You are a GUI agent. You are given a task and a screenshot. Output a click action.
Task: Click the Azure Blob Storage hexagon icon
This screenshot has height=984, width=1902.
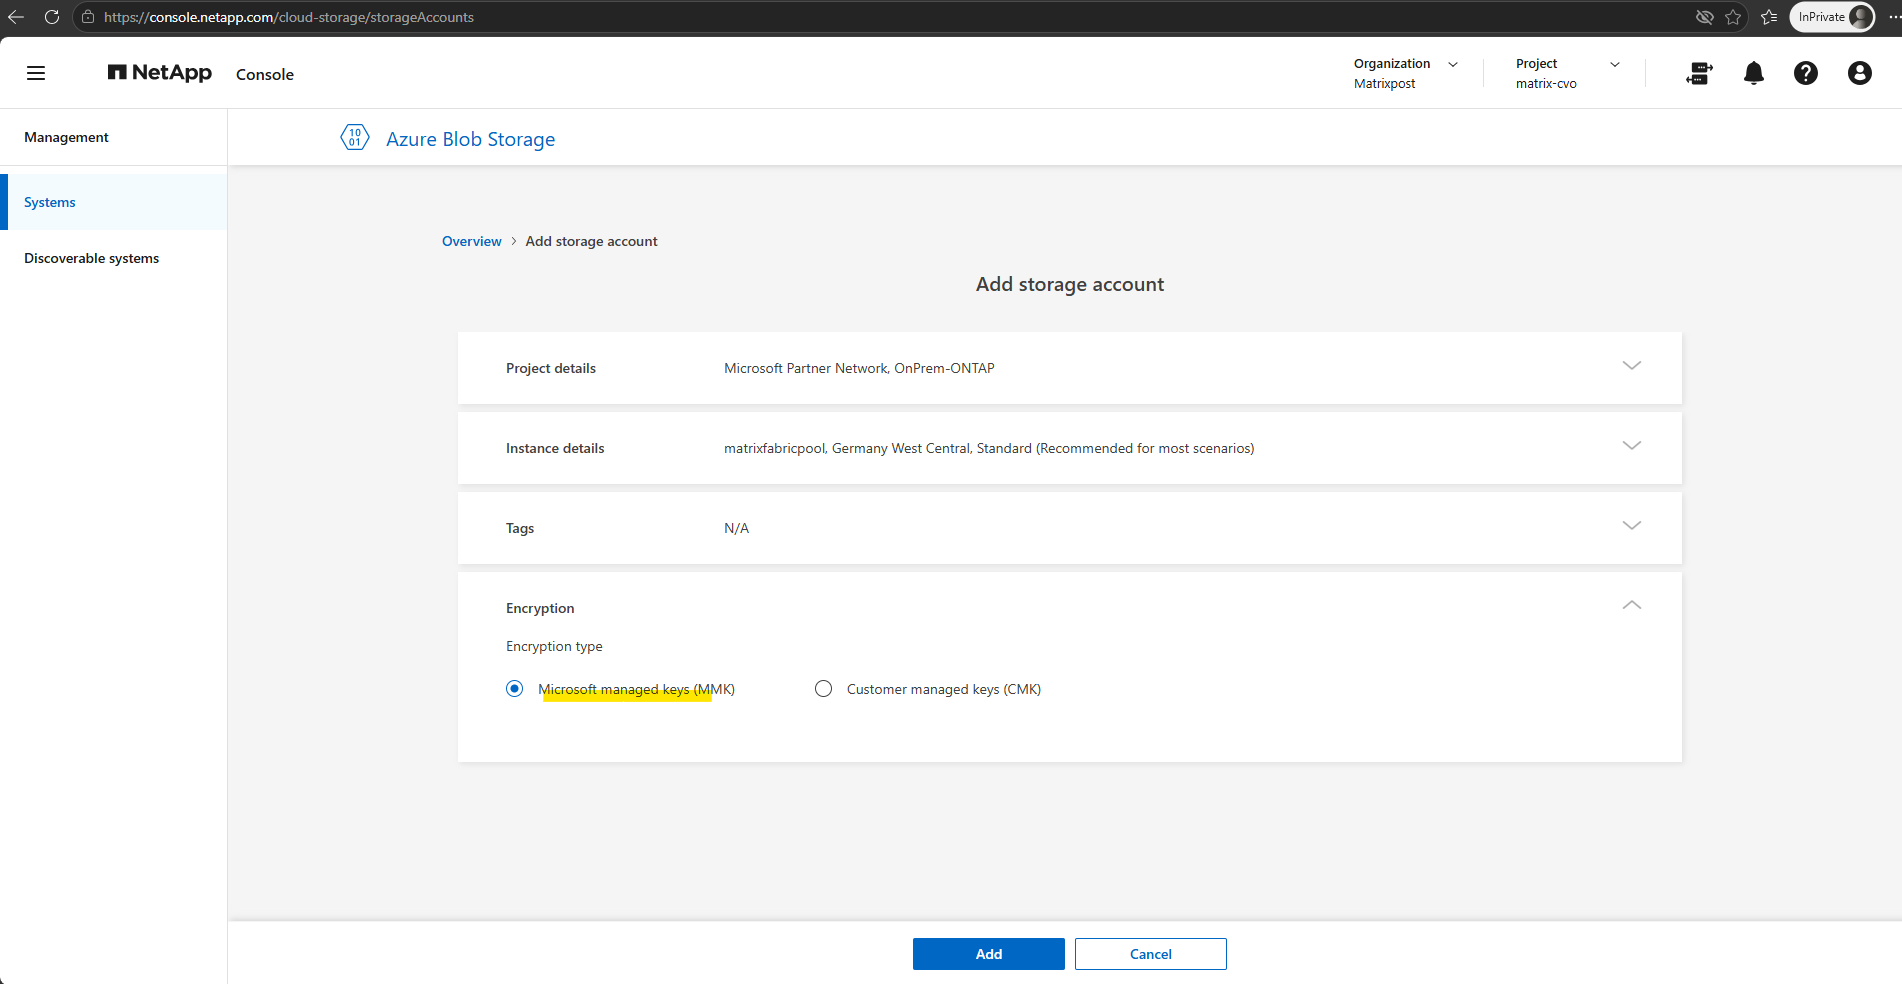click(355, 138)
